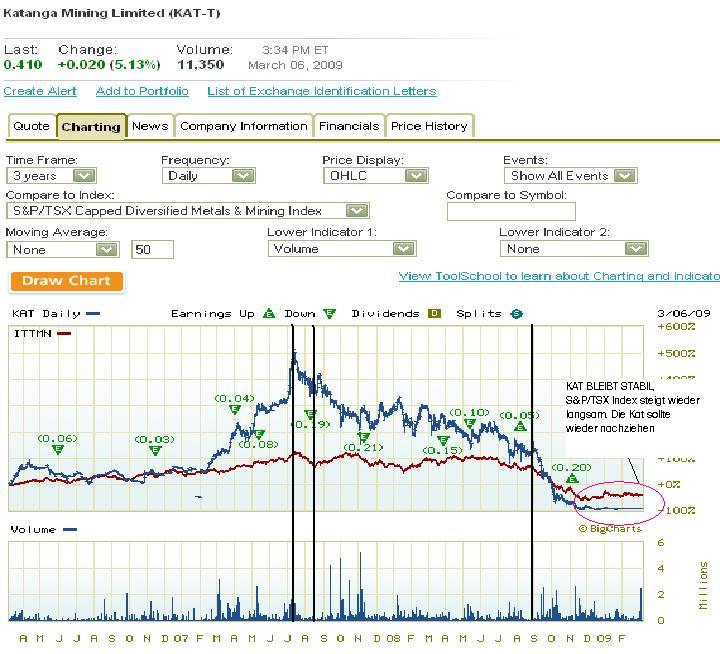720x654 pixels.
Task: Click the earnings marker under (0.03)
Action: click(x=155, y=451)
